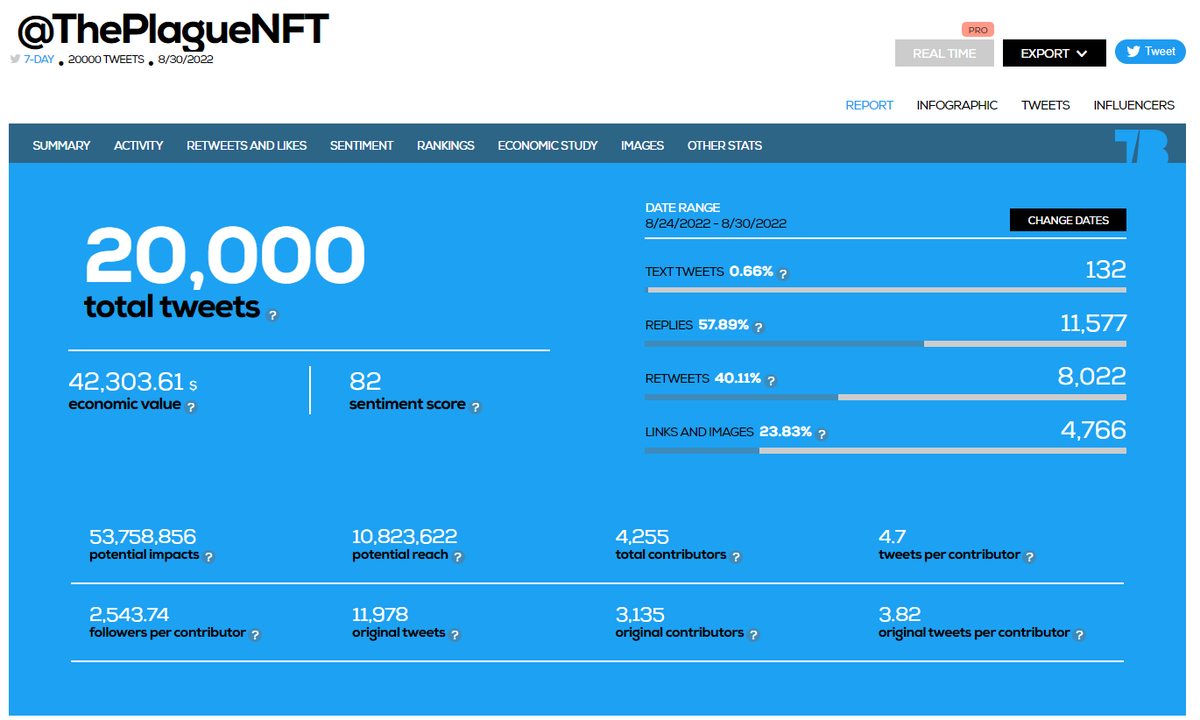The width and height of the screenshot is (1200, 720).
Task: Click the 11,978 original tweets value
Action: (x=380, y=615)
